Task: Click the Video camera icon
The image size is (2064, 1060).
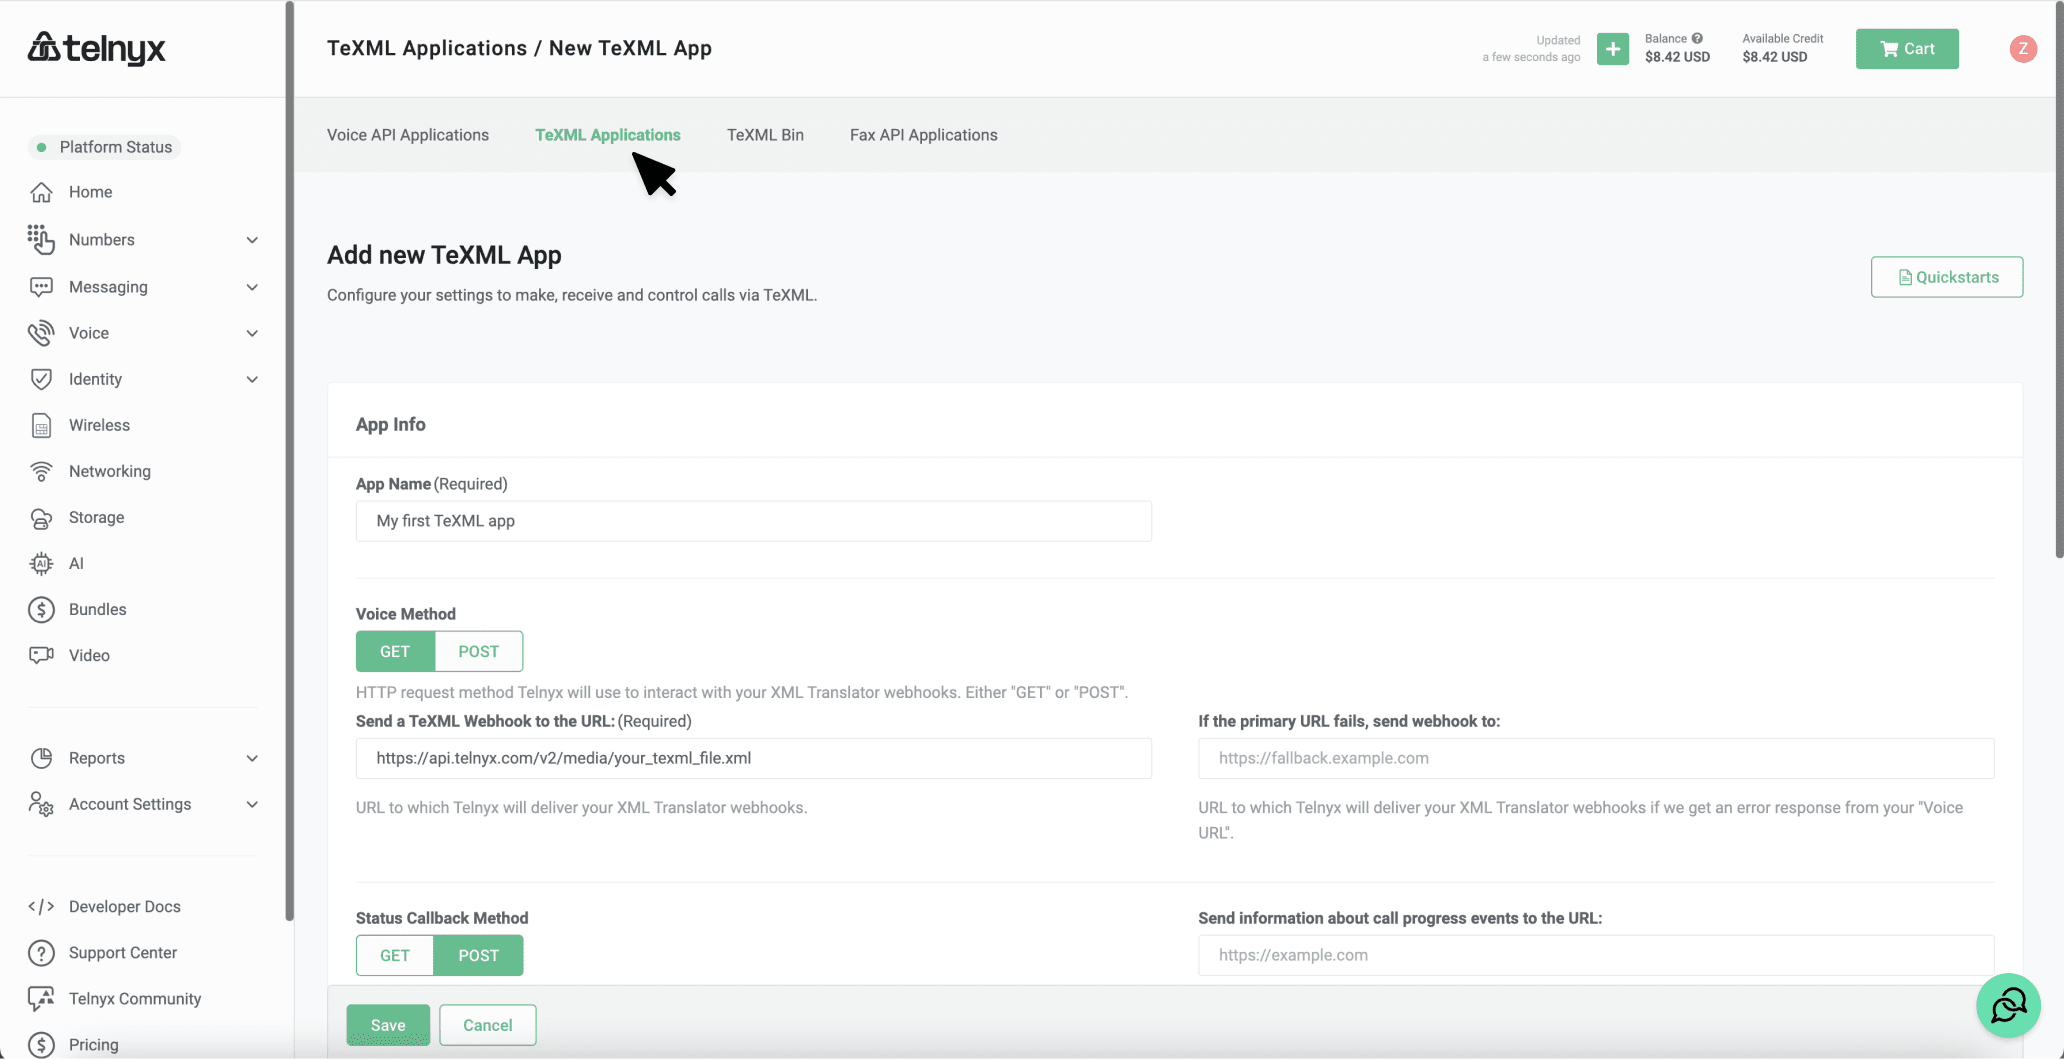Action: pyautogui.click(x=41, y=655)
